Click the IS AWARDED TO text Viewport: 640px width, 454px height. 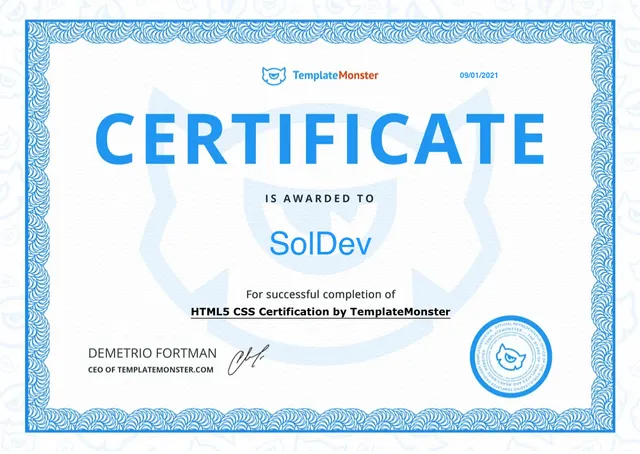(320, 199)
